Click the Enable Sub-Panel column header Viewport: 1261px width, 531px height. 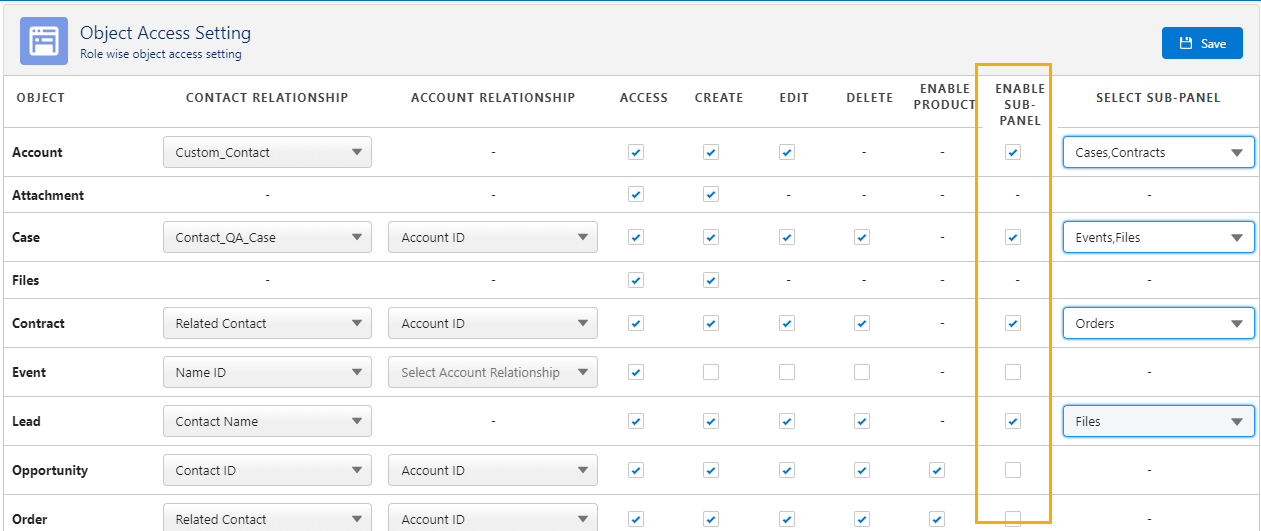(1019, 104)
